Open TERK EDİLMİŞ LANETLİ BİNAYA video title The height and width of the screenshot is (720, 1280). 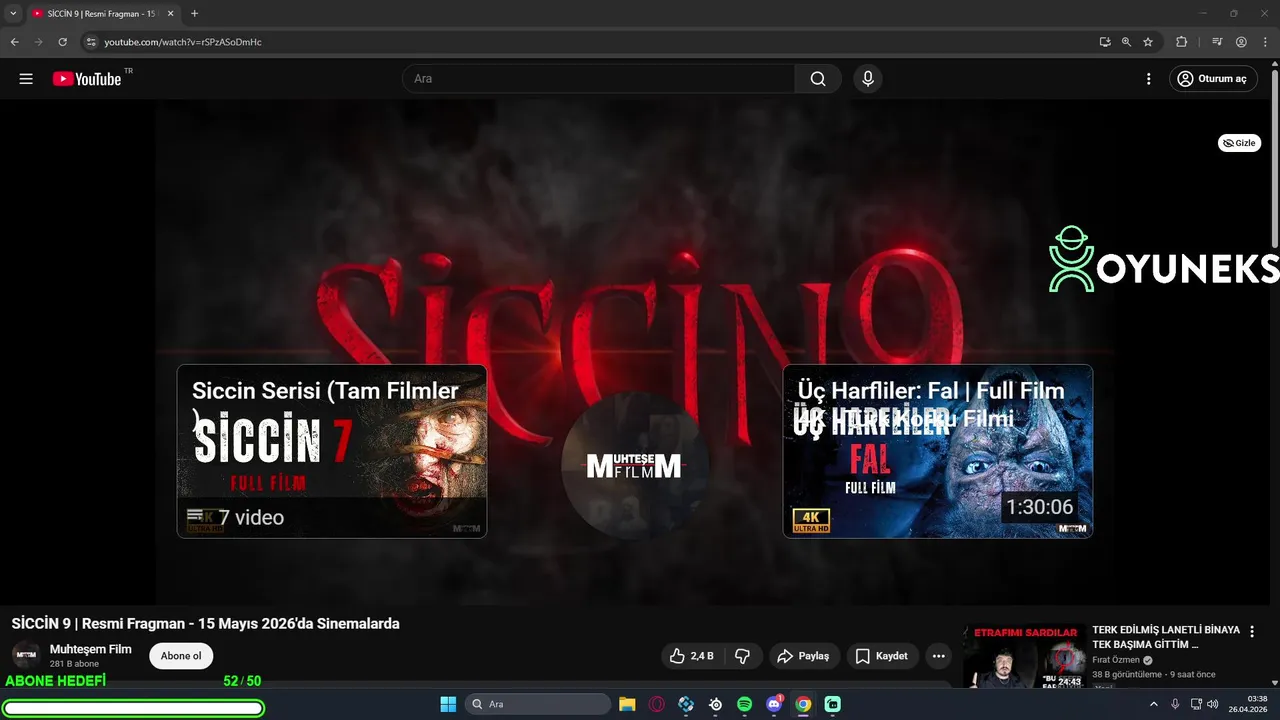[x=1166, y=637]
